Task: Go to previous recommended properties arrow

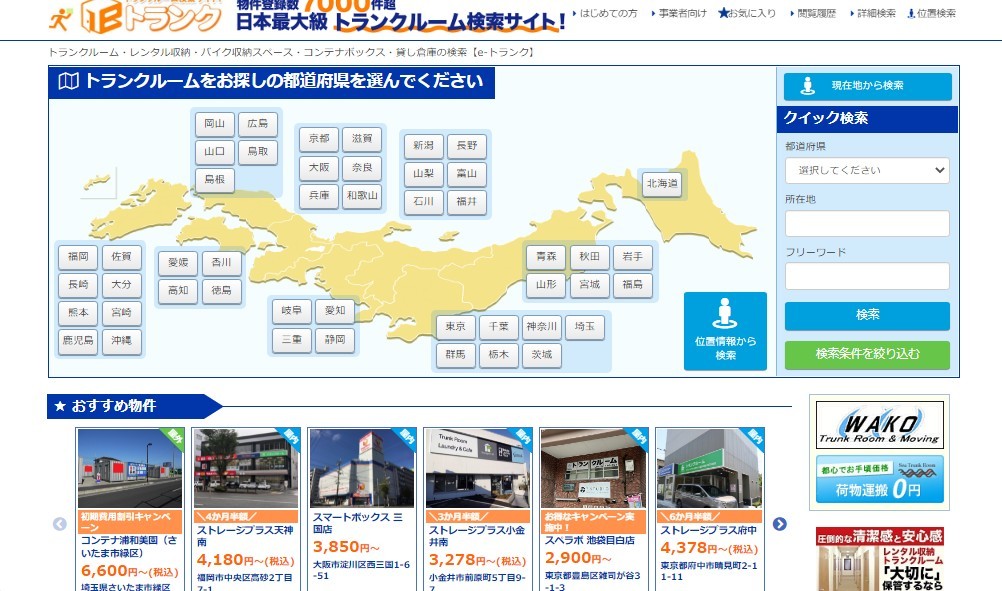Action: coord(59,524)
